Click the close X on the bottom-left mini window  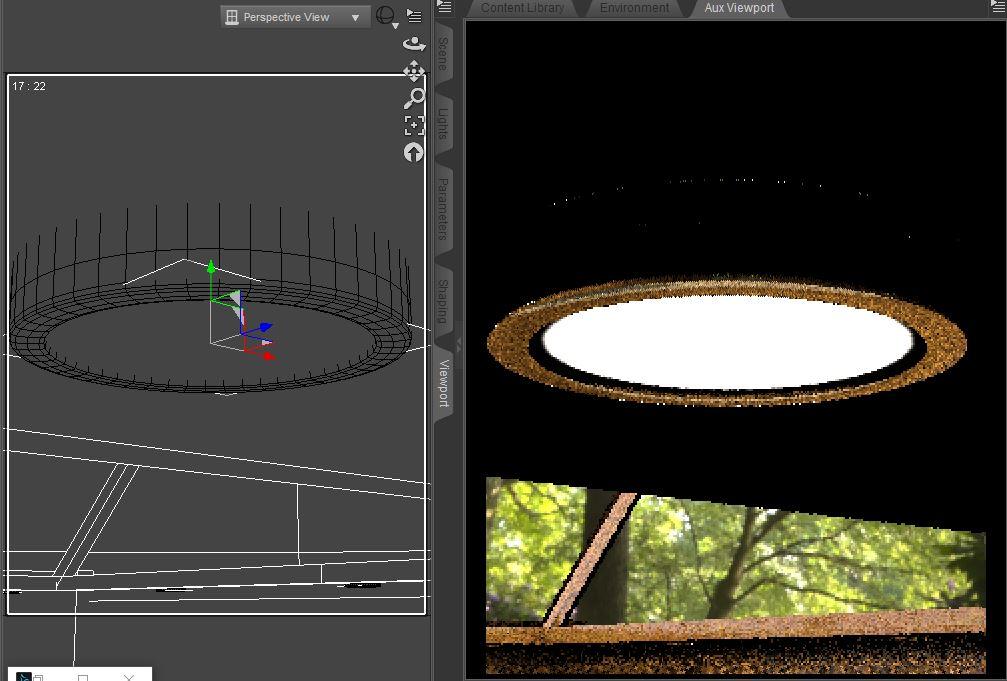pos(129,677)
